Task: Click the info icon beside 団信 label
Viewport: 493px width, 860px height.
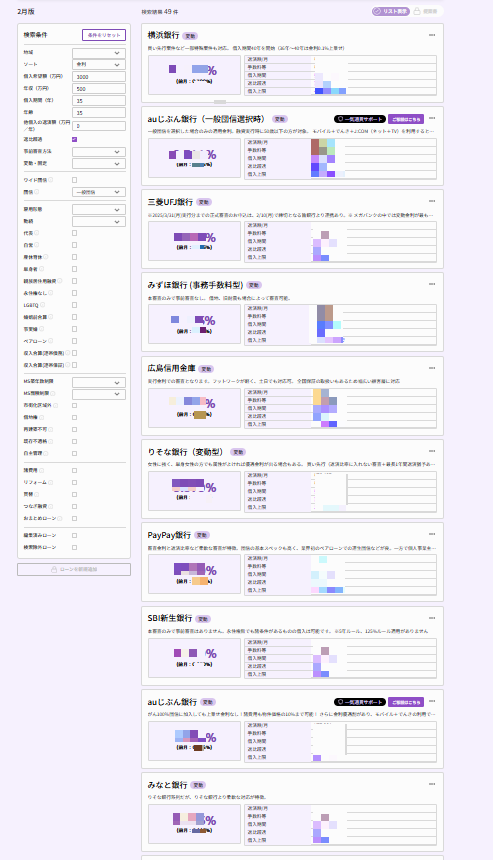Action: [37, 192]
